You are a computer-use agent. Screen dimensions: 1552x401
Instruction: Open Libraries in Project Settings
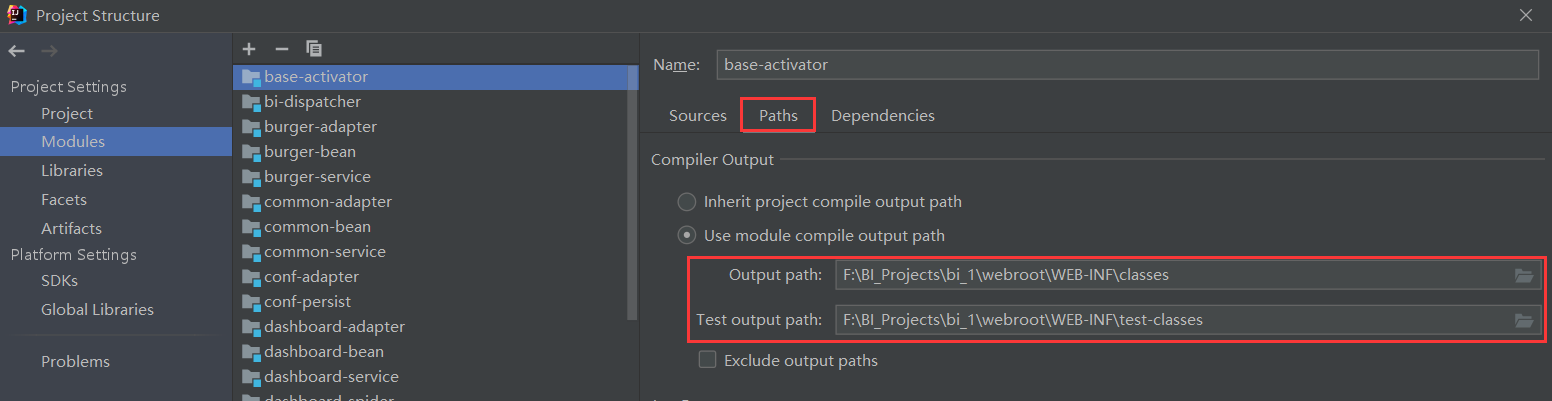tap(72, 171)
